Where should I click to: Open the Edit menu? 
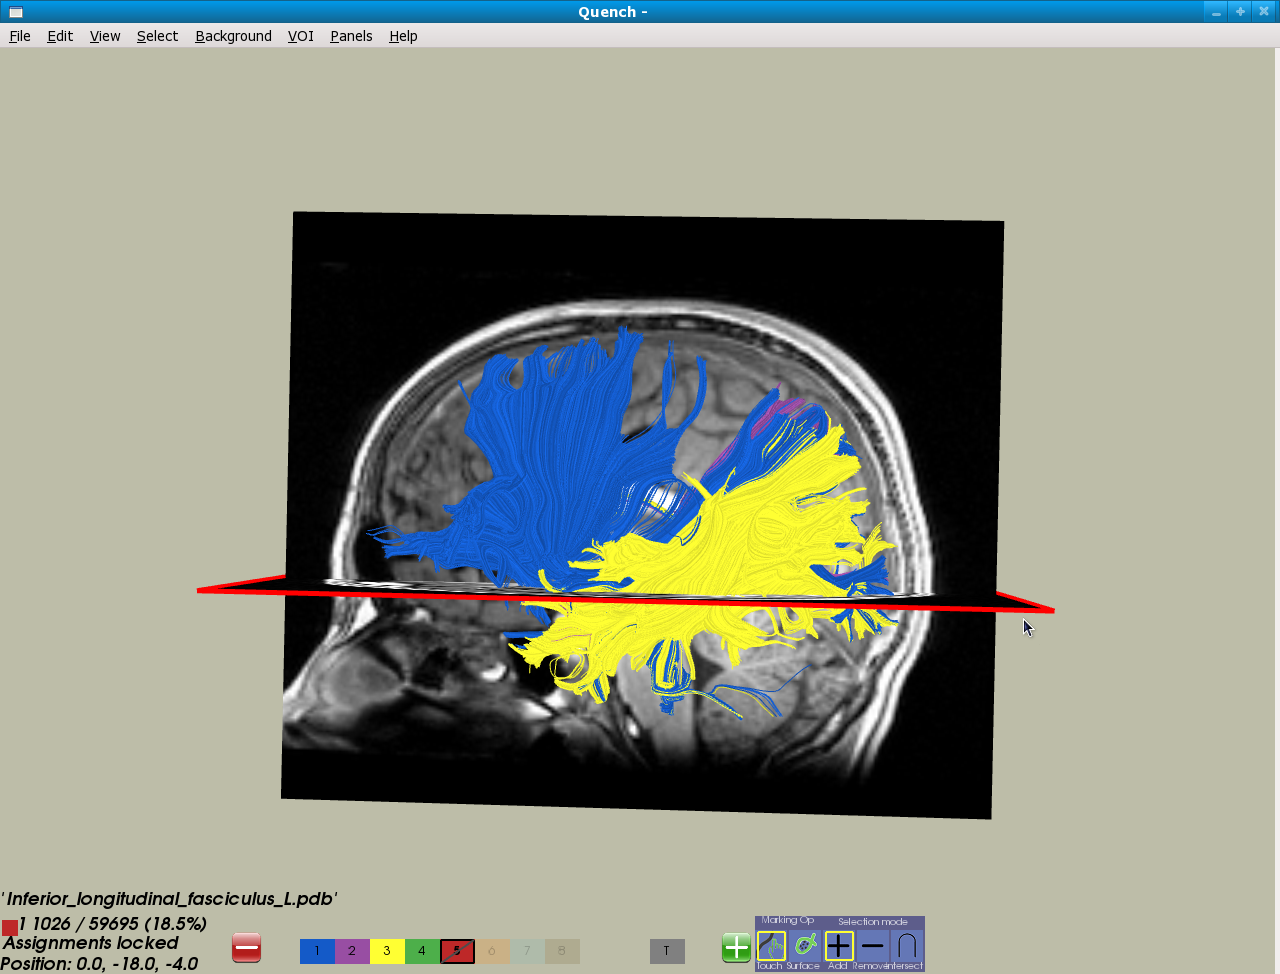(x=60, y=36)
